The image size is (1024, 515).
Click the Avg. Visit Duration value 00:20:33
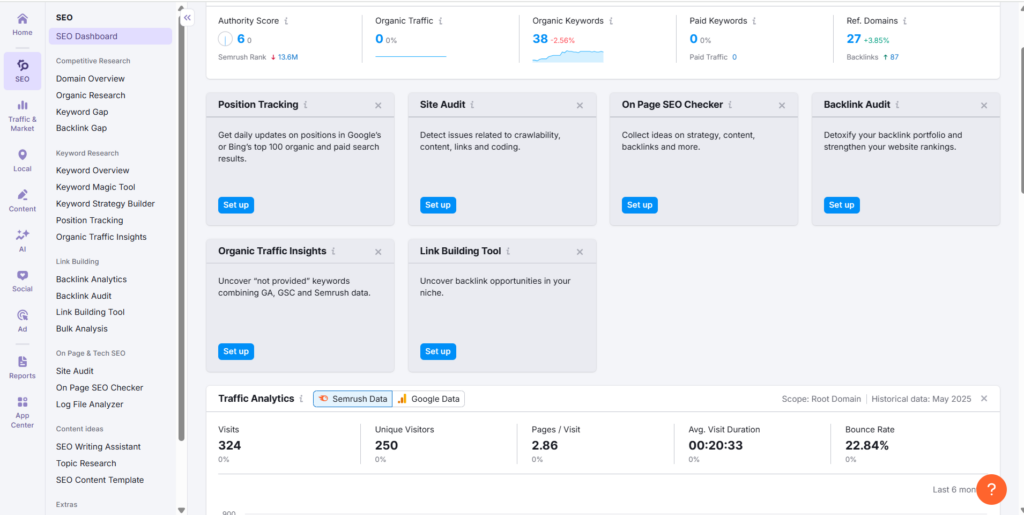click(x=715, y=446)
